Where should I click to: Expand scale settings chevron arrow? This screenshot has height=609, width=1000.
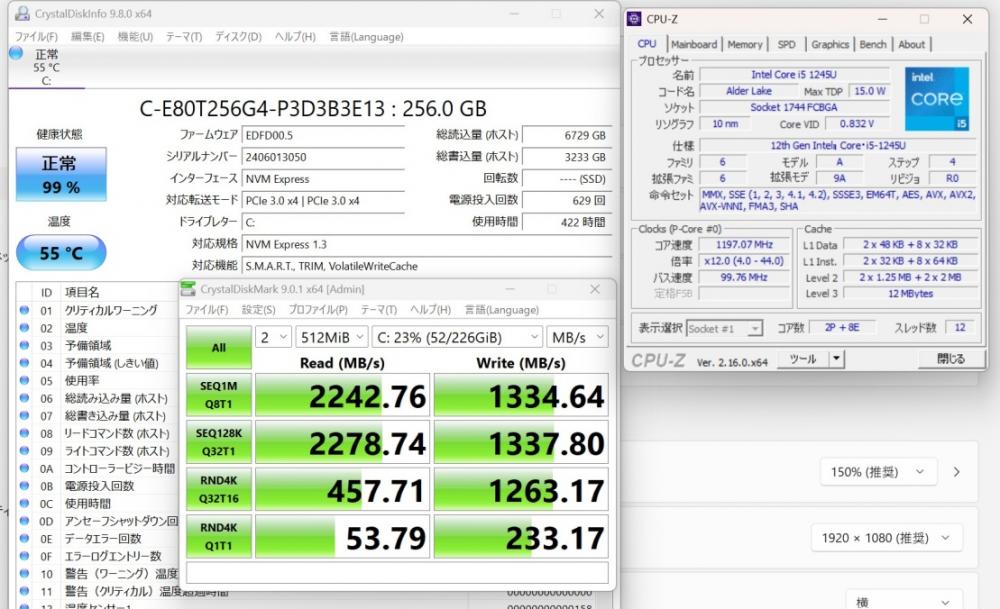coord(957,472)
